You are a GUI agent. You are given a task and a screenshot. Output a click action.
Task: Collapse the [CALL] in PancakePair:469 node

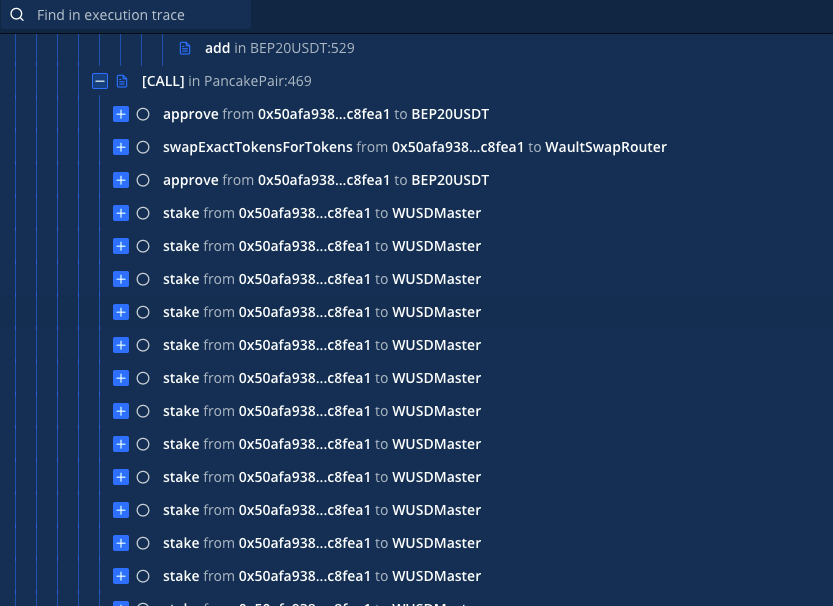[x=100, y=81]
